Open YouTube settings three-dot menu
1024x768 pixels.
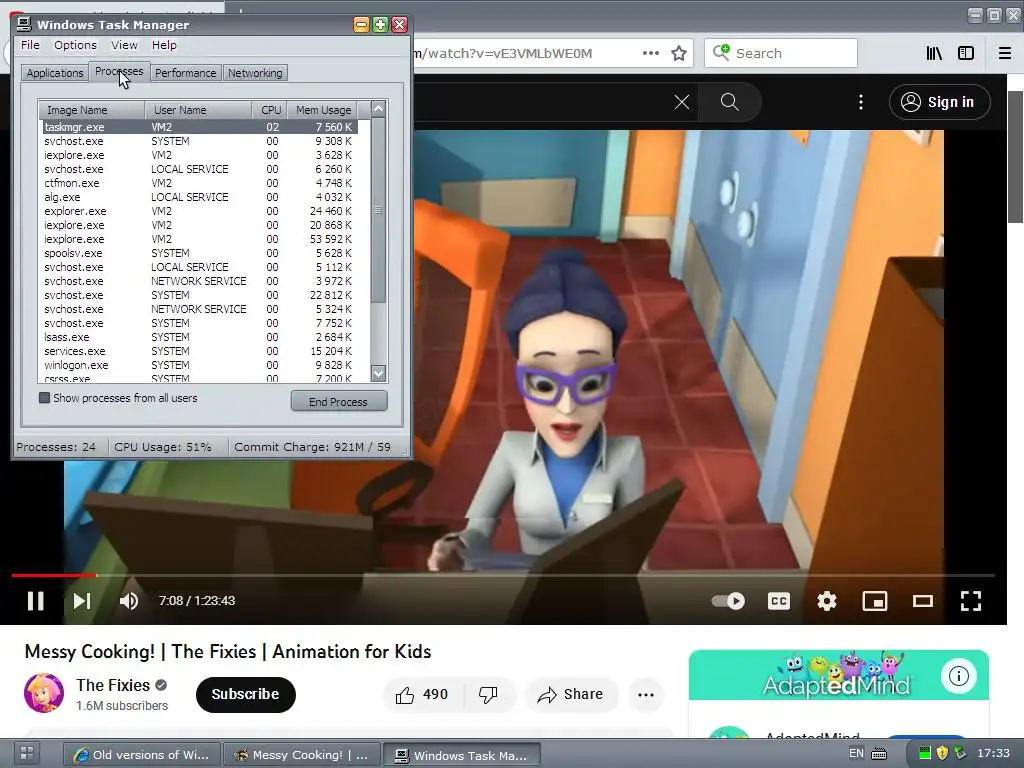pos(861,102)
